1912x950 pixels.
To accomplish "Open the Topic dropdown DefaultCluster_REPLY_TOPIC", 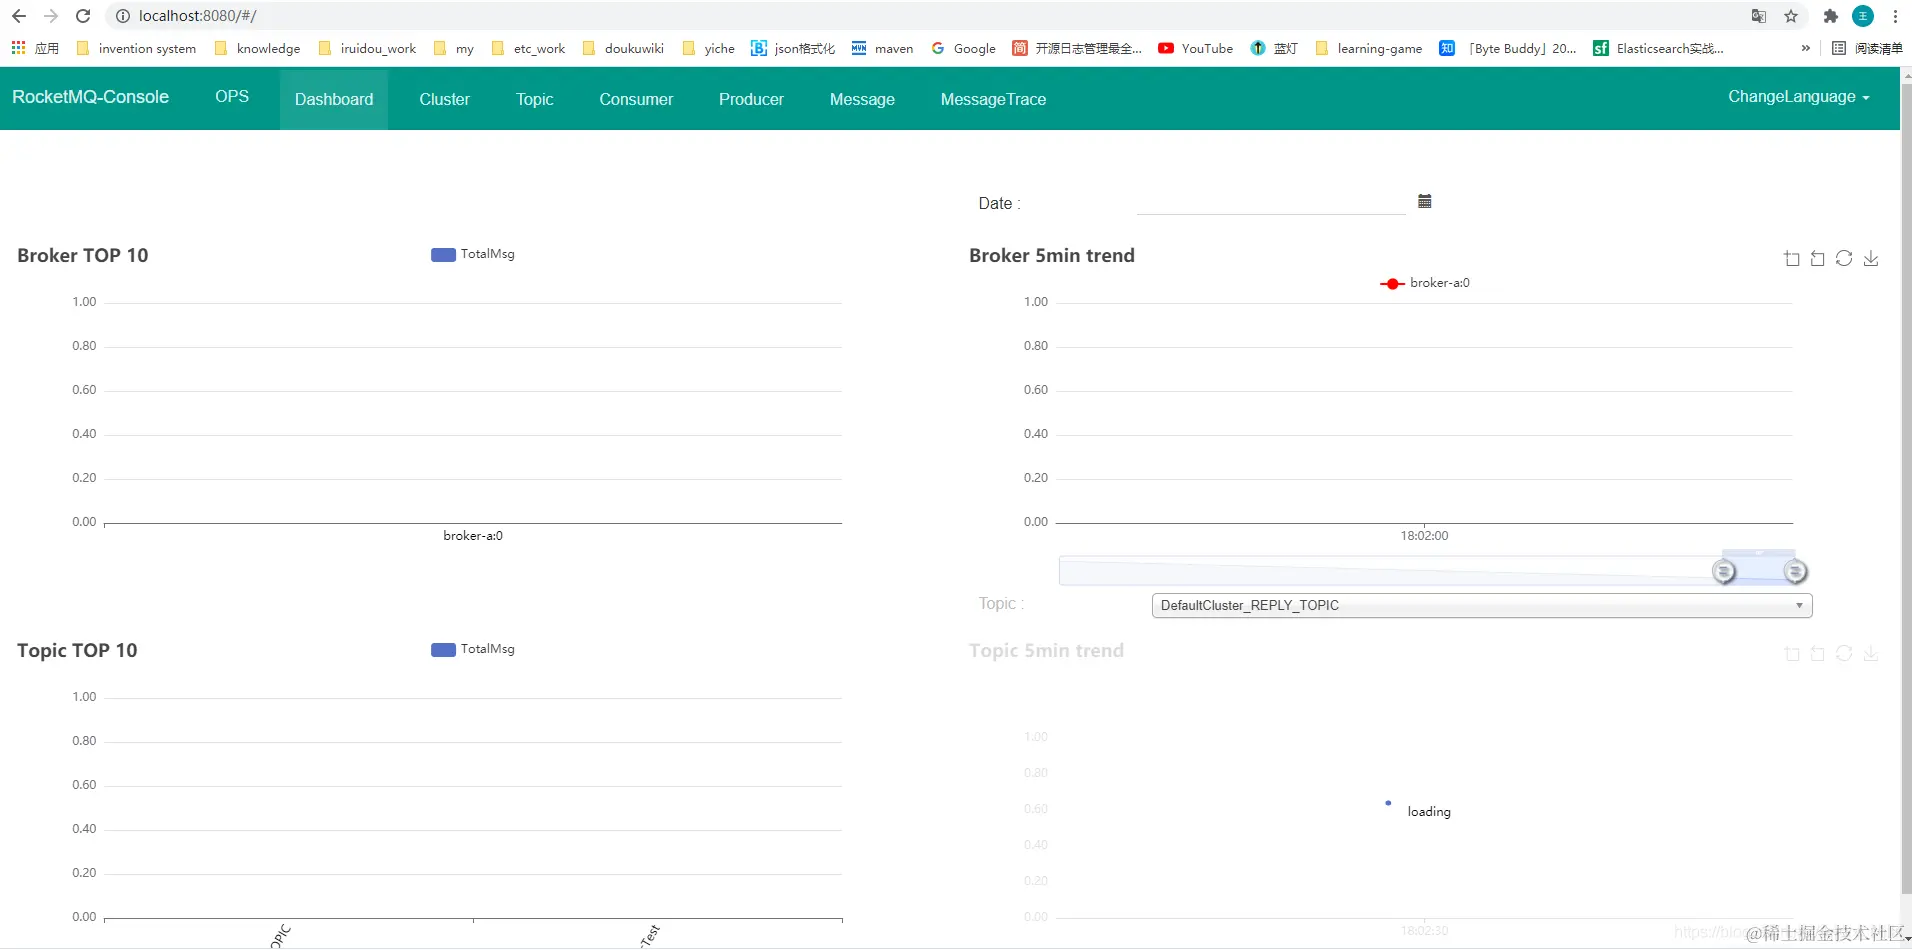I will pyautogui.click(x=1482, y=605).
